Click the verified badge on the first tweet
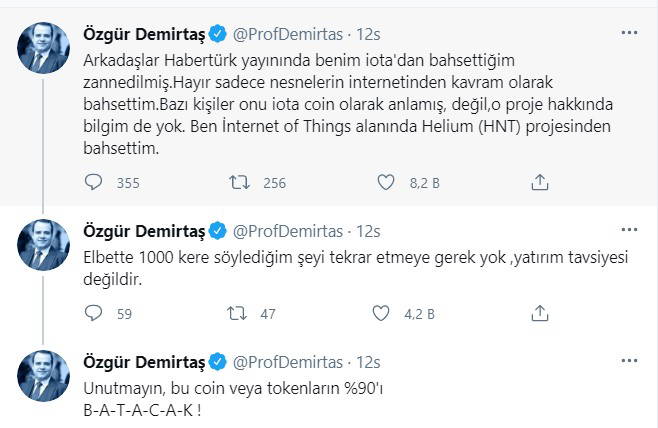The width and height of the screenshot is (658, 428). (x=214, y=33)
